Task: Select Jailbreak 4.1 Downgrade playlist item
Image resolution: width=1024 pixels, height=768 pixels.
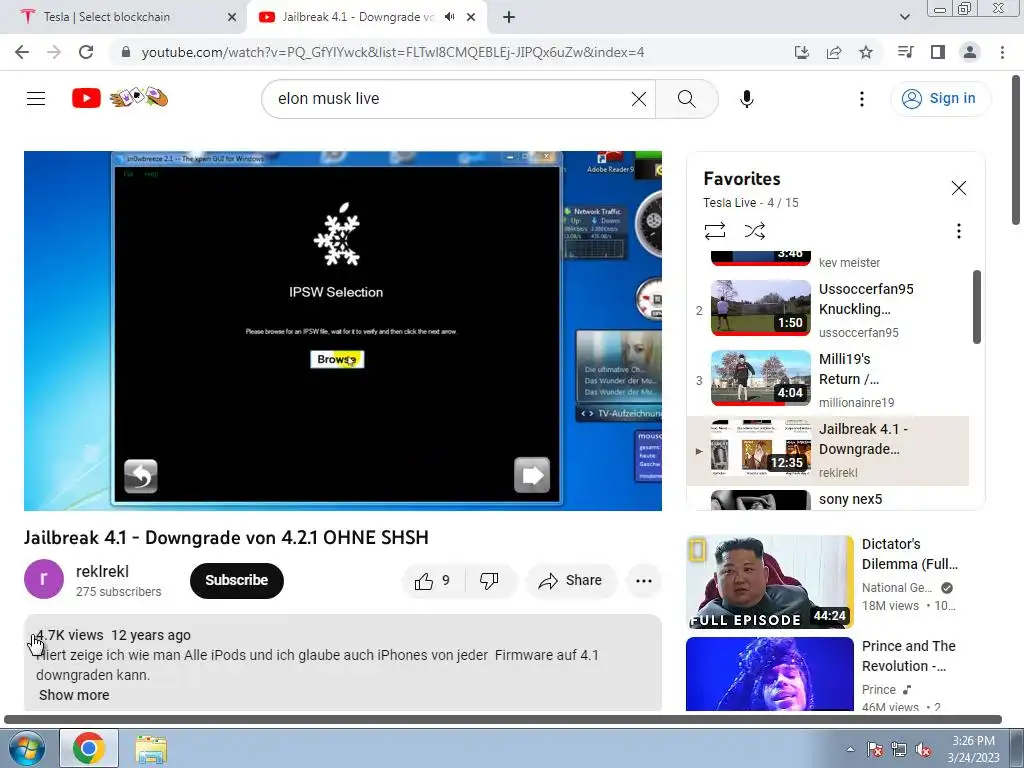Action: point(827,451)
